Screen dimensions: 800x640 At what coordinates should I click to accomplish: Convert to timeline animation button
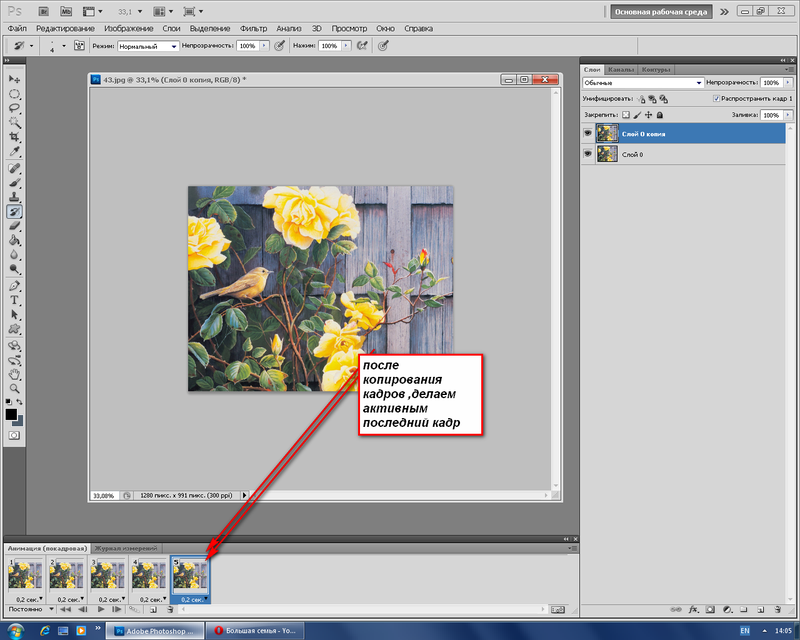coord(558,609)
